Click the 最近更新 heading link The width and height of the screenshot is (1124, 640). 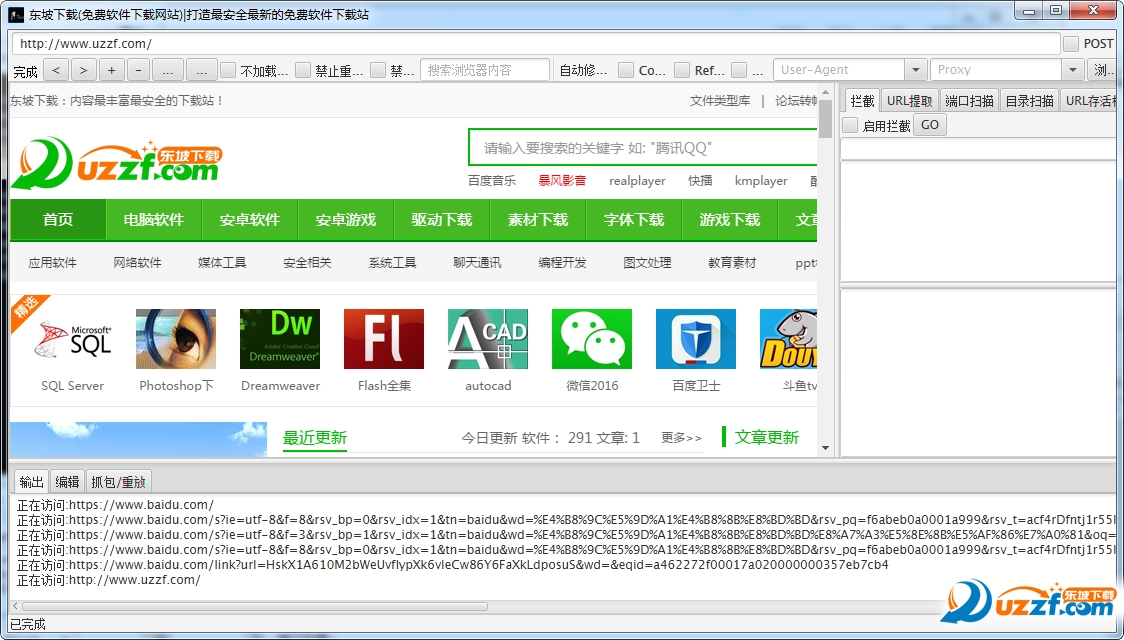tap(315, 438)
